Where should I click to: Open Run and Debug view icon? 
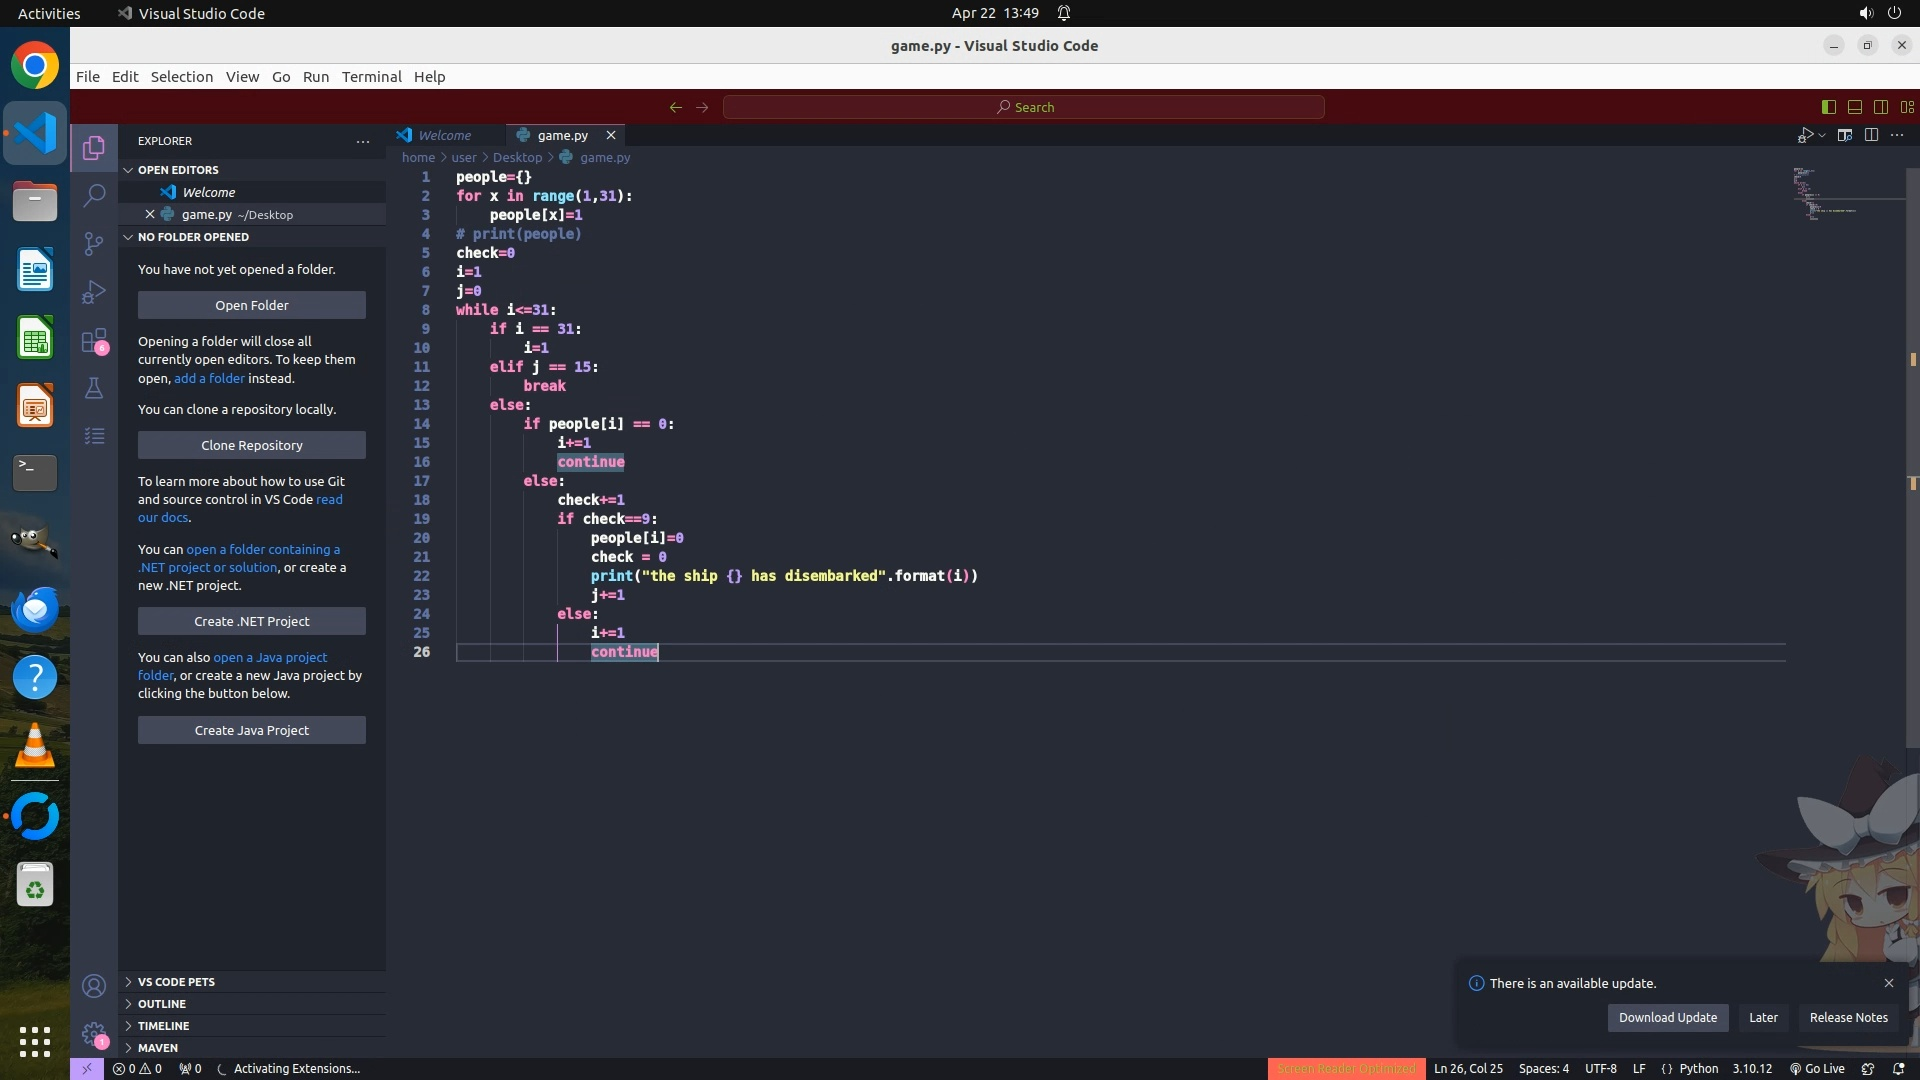click(x=94, y=292)
